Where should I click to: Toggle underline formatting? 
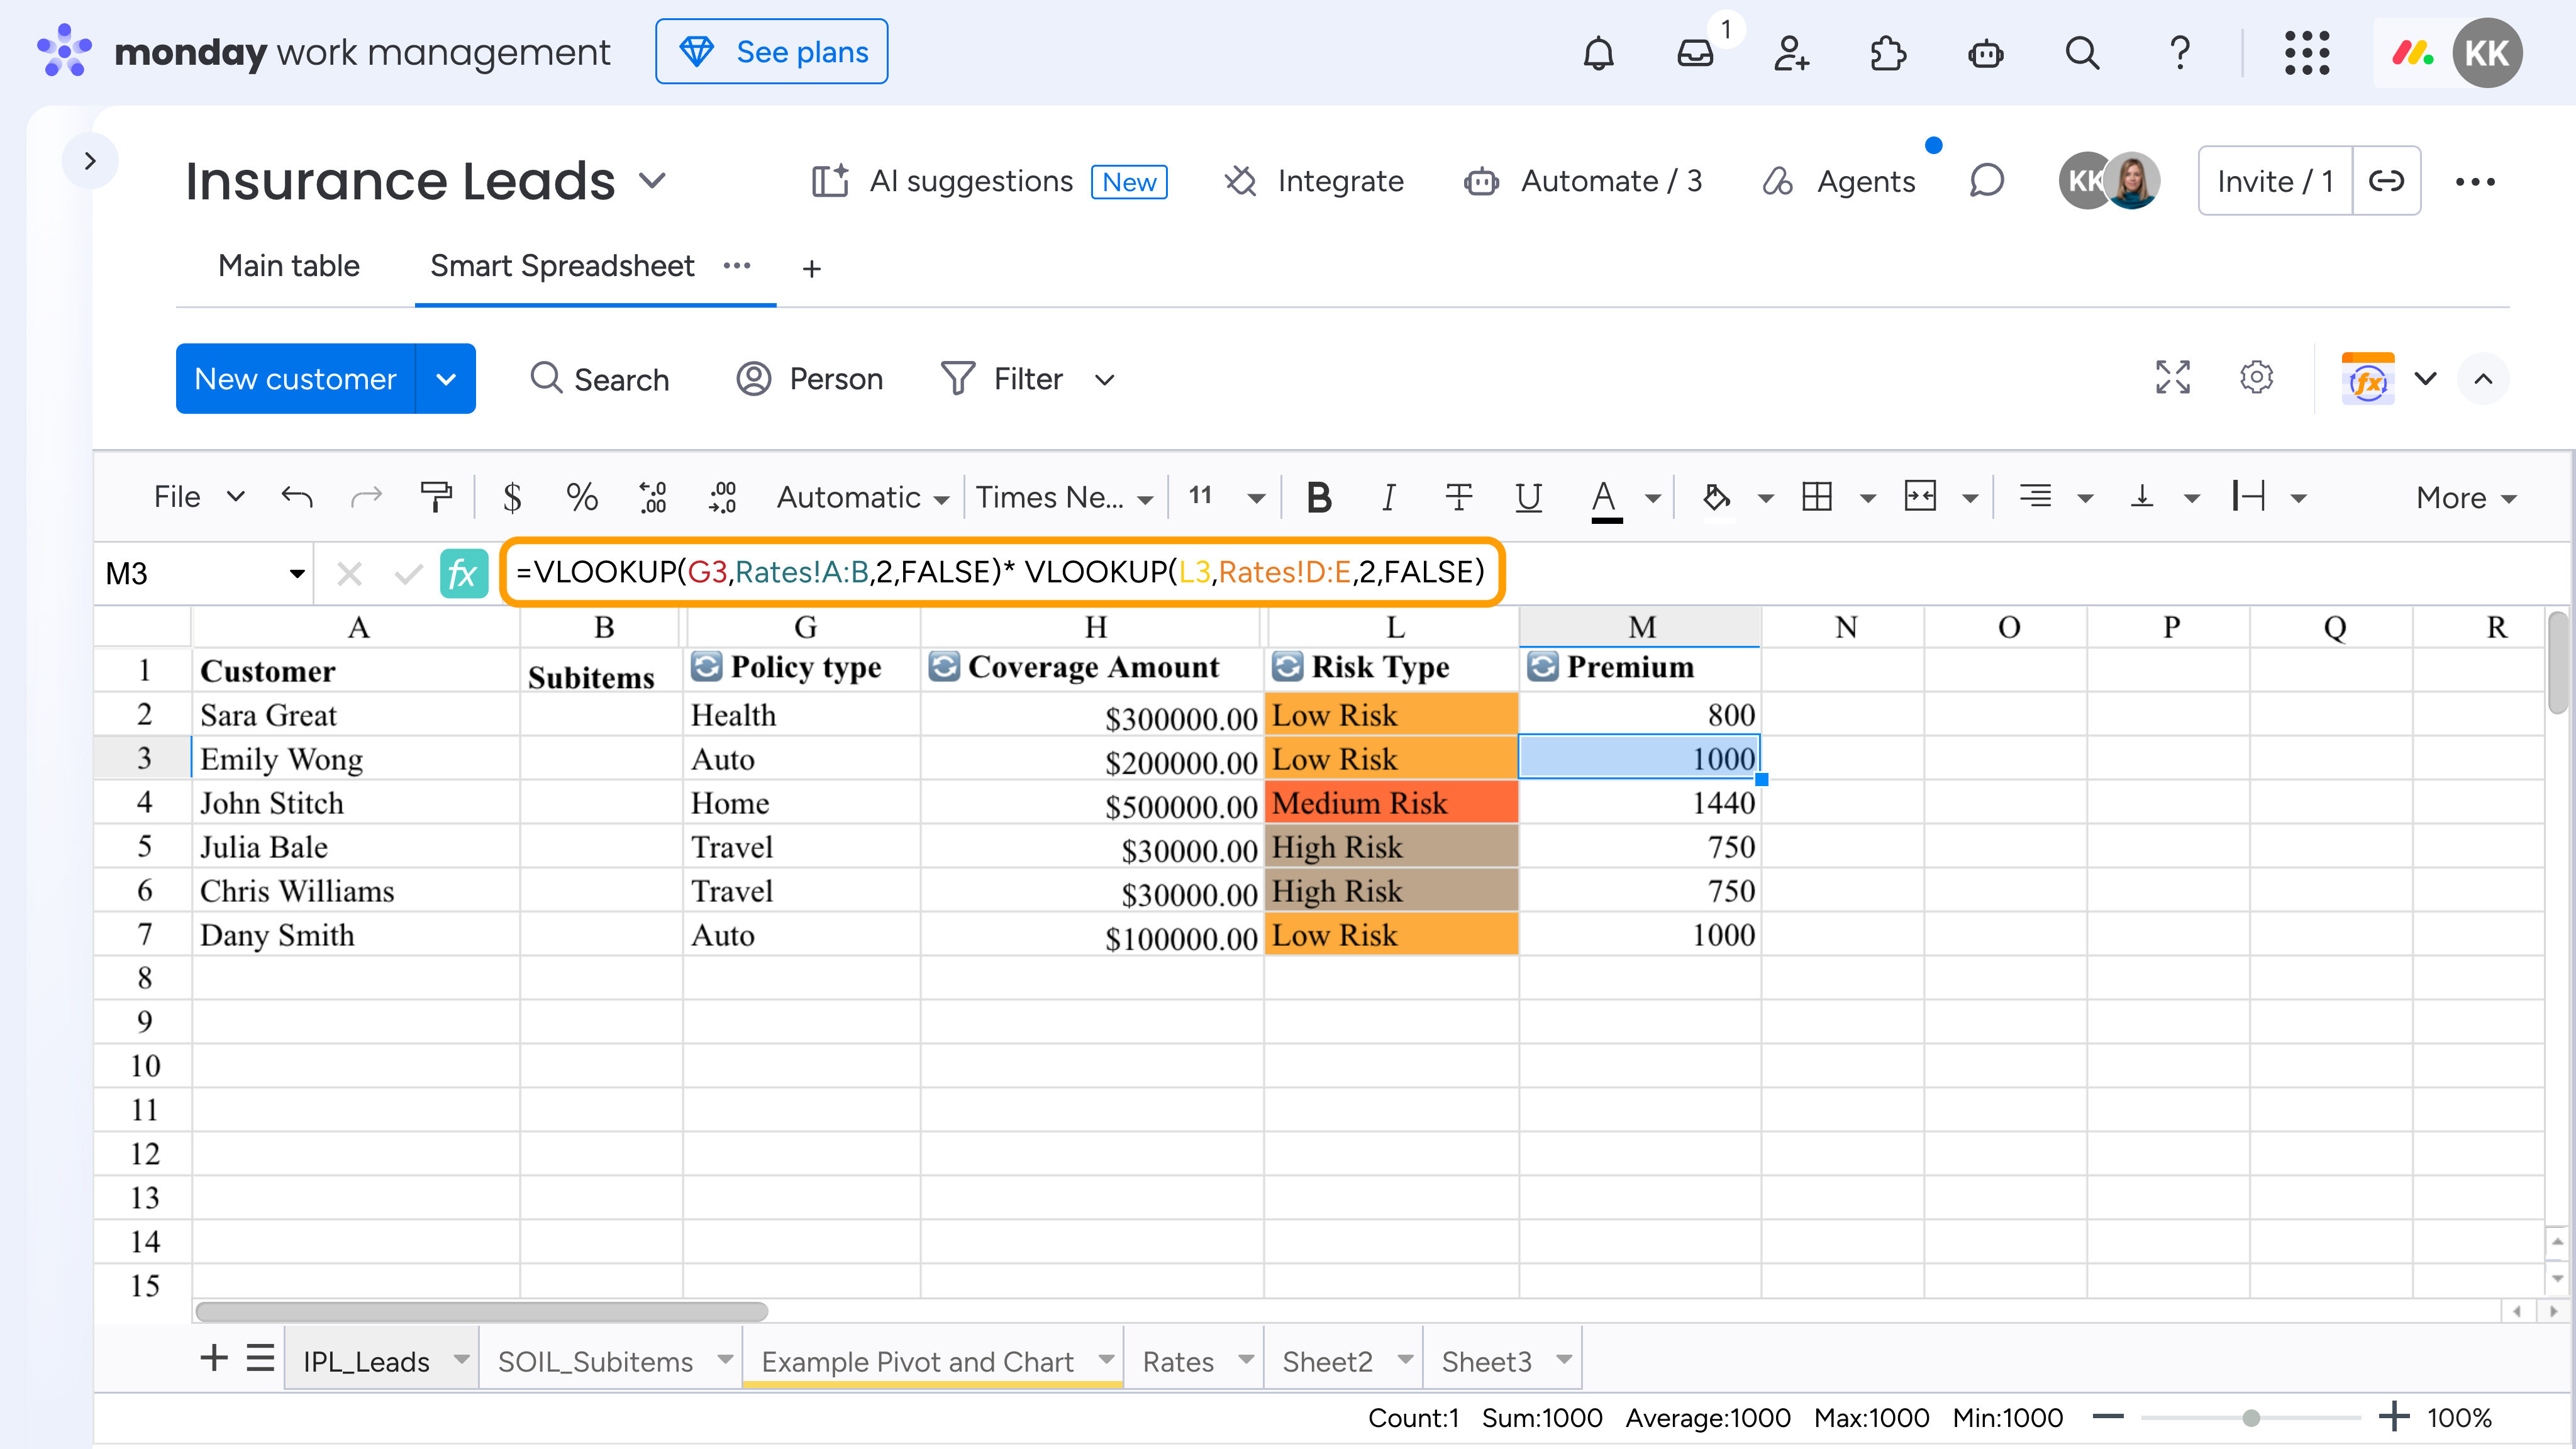(1528, 497)
